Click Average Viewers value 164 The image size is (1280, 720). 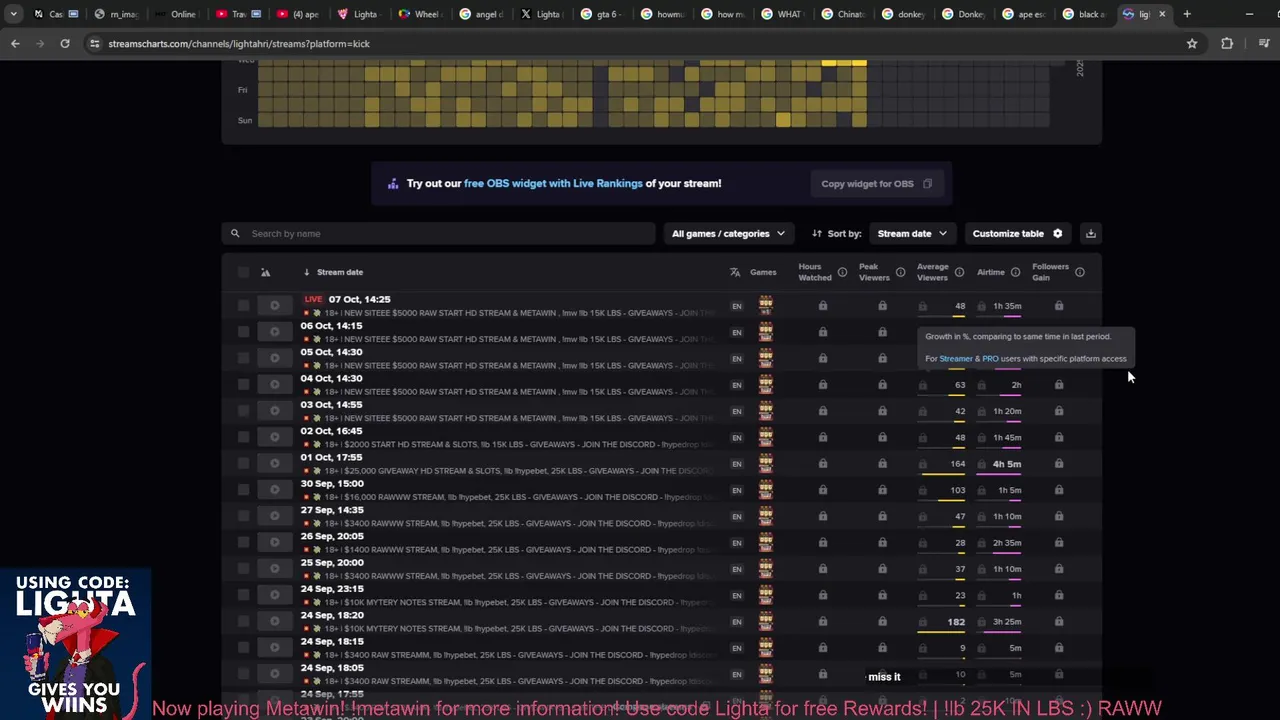click(x=958, y=464)
